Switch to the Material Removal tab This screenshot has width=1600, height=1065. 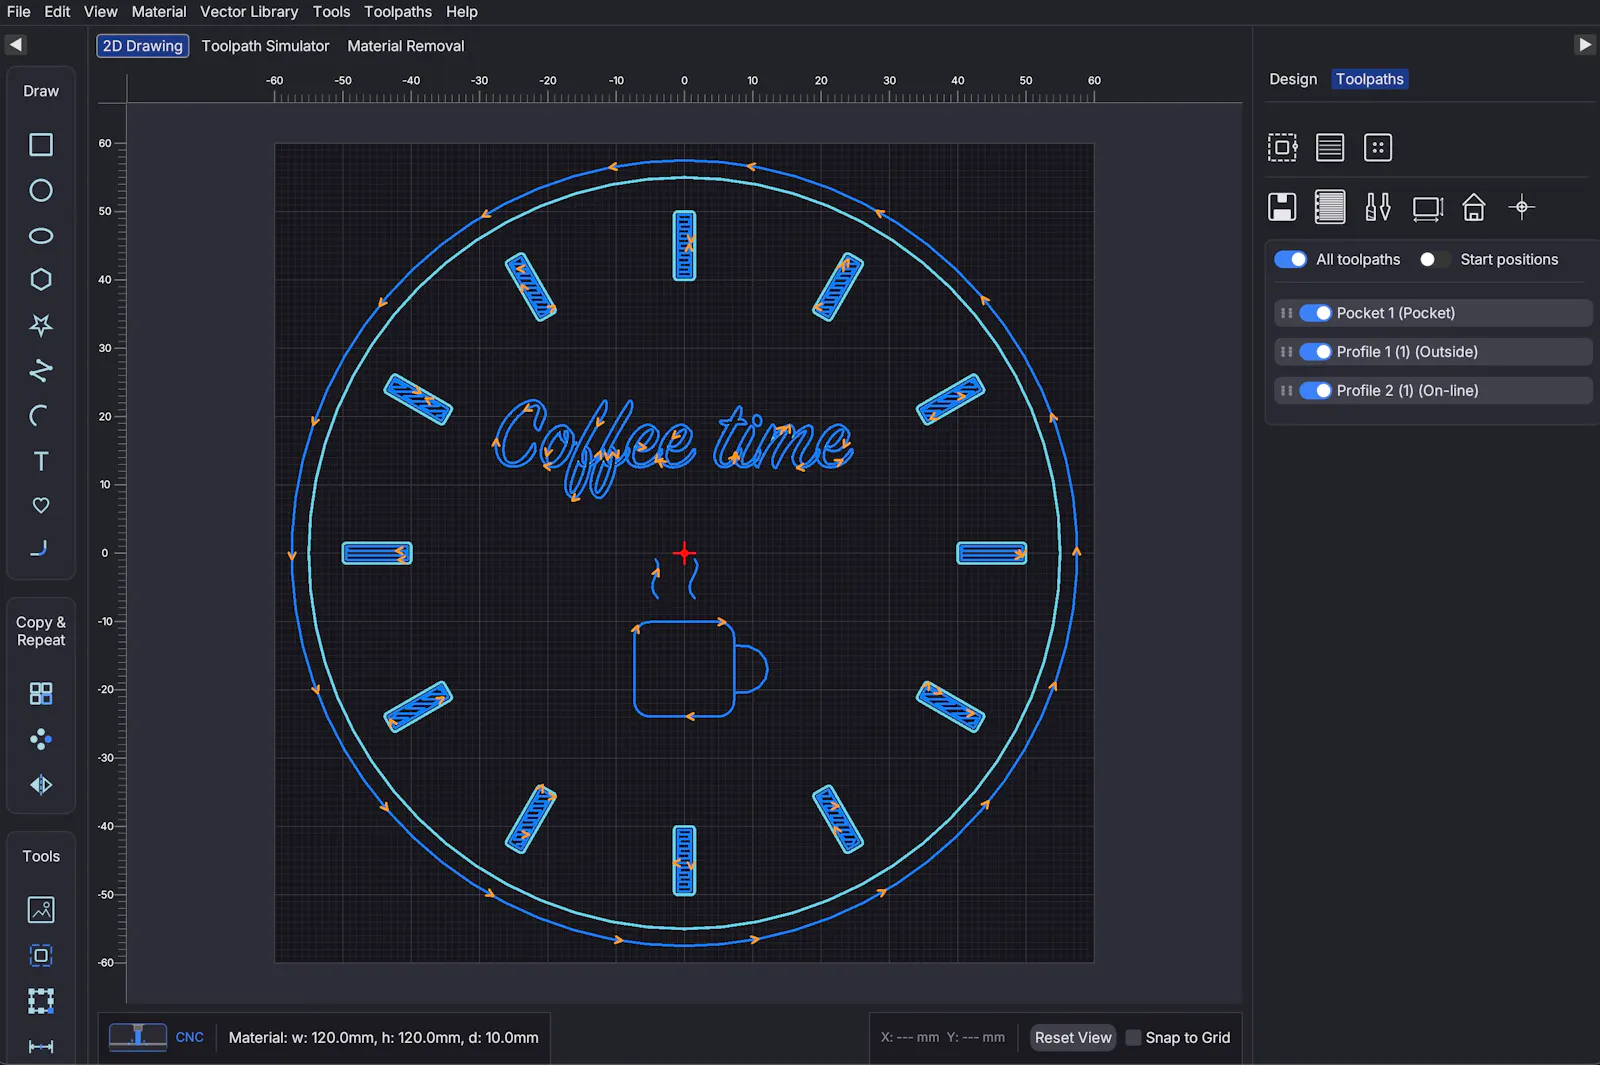click(406, 46)
